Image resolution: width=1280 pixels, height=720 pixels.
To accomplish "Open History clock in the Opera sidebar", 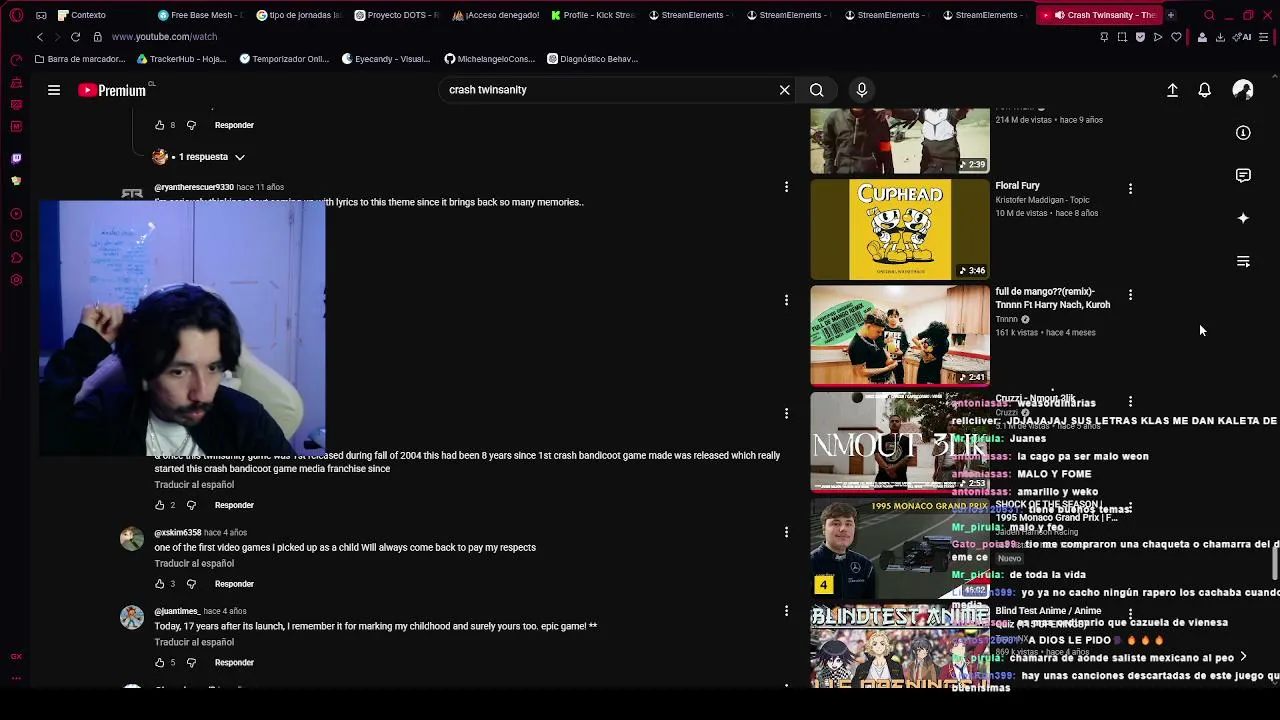I will point(16,236).
